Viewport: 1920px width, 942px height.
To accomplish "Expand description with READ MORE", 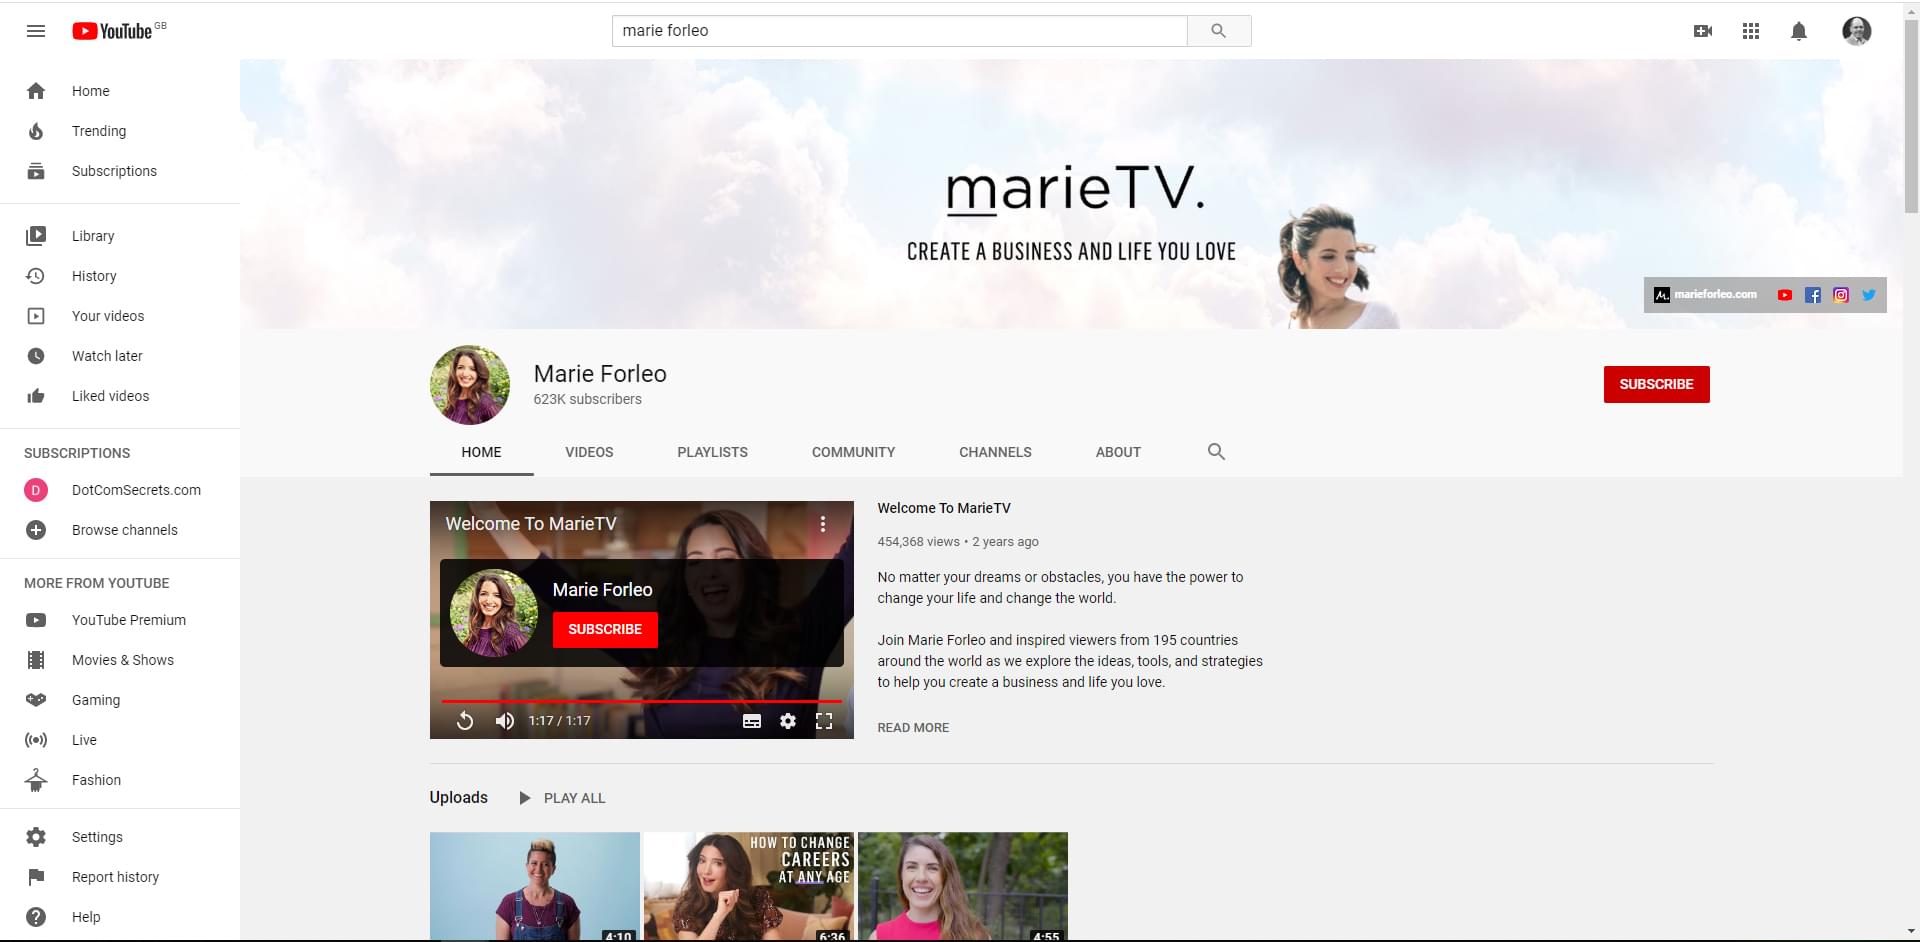I will pos(913,728).
